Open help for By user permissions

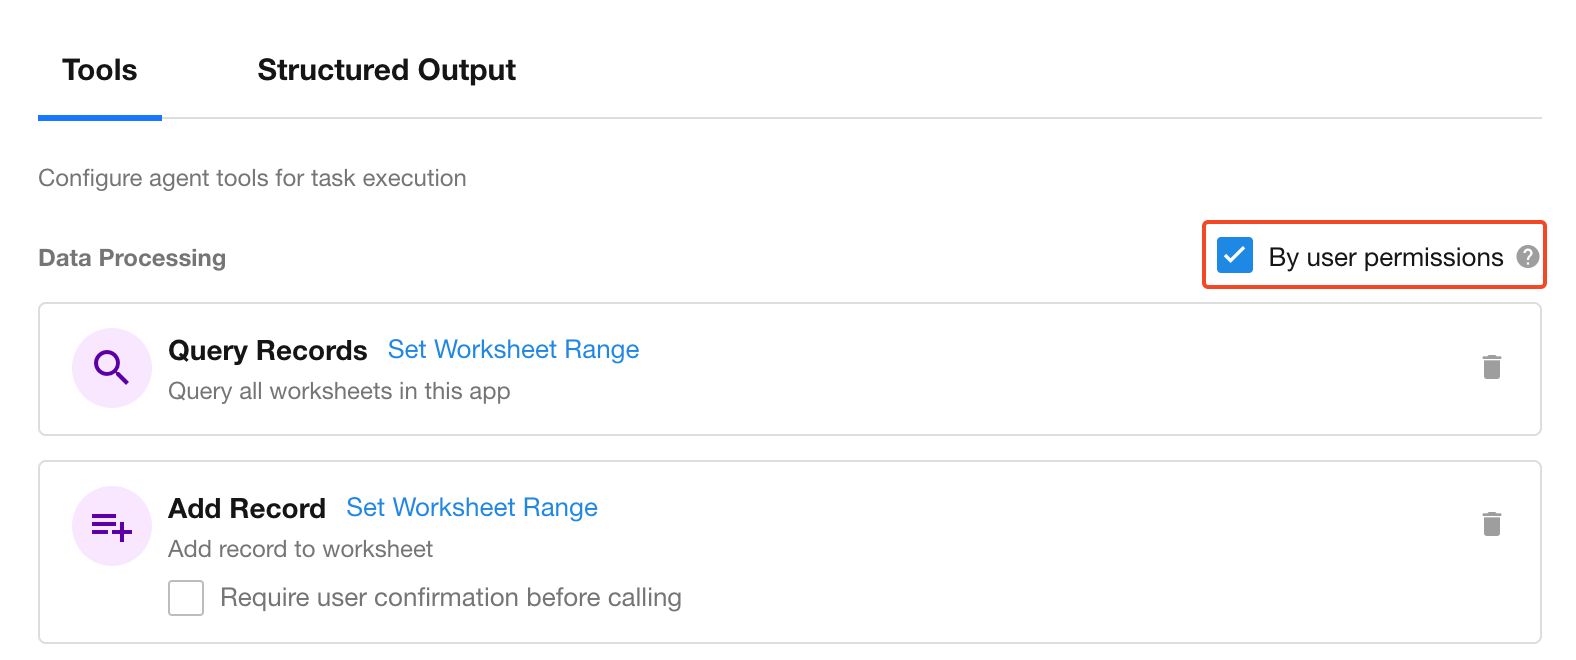pyautogui.click(x=1527, y=257)
